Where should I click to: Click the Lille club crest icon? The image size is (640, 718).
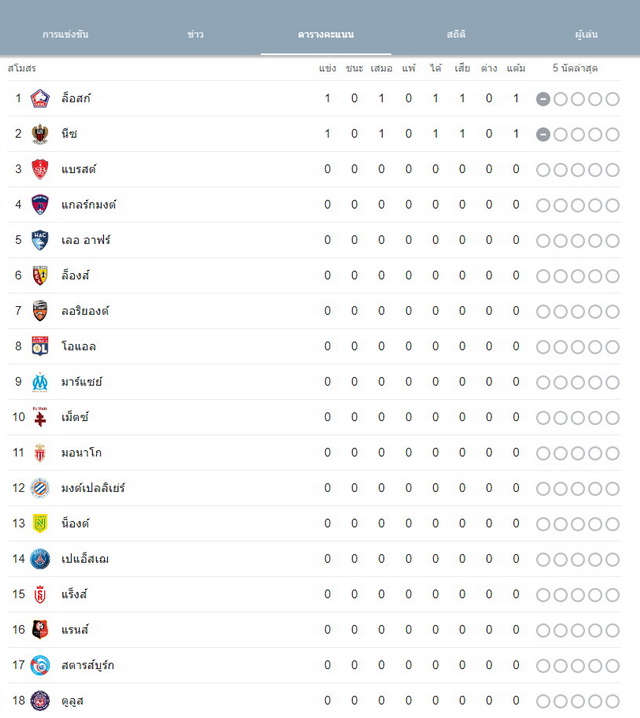(40, 98)
